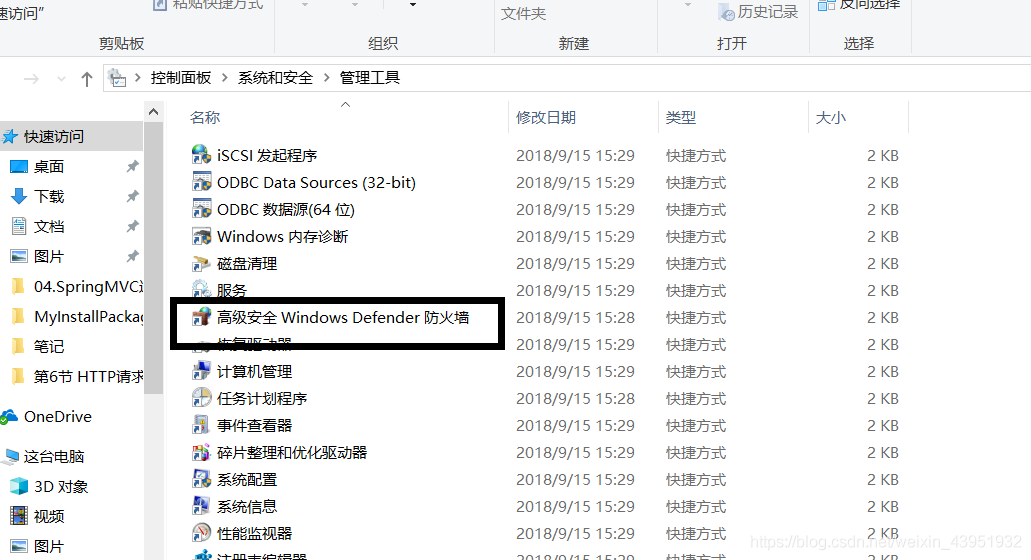The image size is (1031, 560).
Task: Click the 服务 gear icon
Action: [x=201, y=289]
